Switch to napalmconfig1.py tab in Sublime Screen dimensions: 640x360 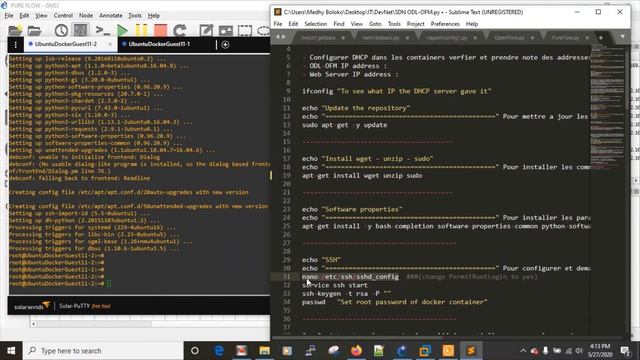pos(447,38)
